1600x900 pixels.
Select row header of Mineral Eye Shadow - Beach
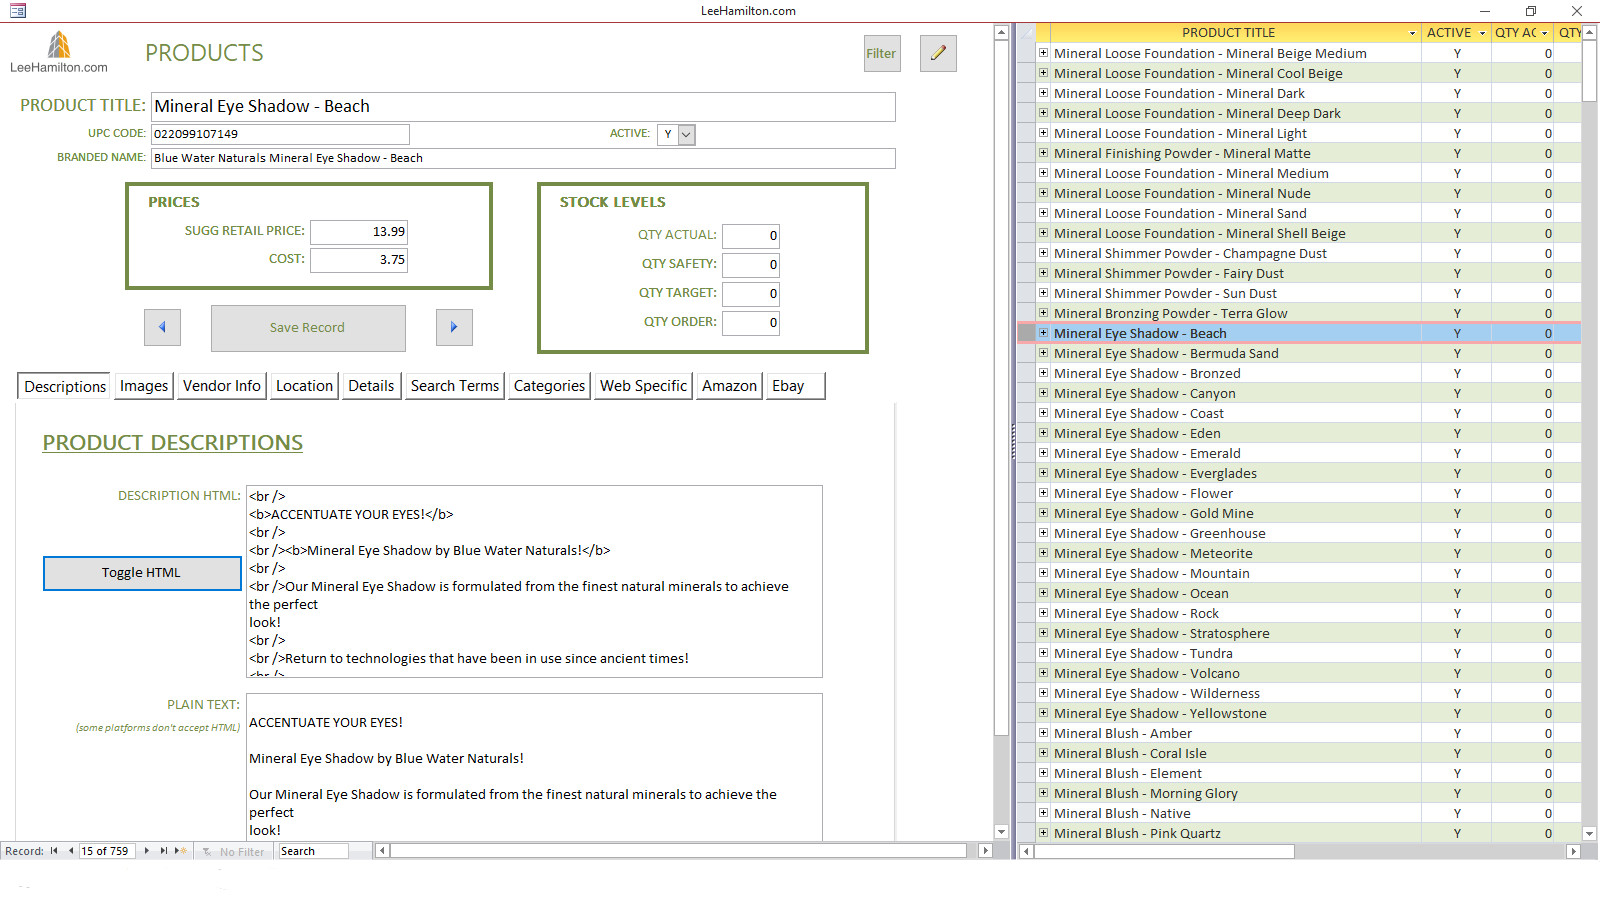[x=1027, y=333]
